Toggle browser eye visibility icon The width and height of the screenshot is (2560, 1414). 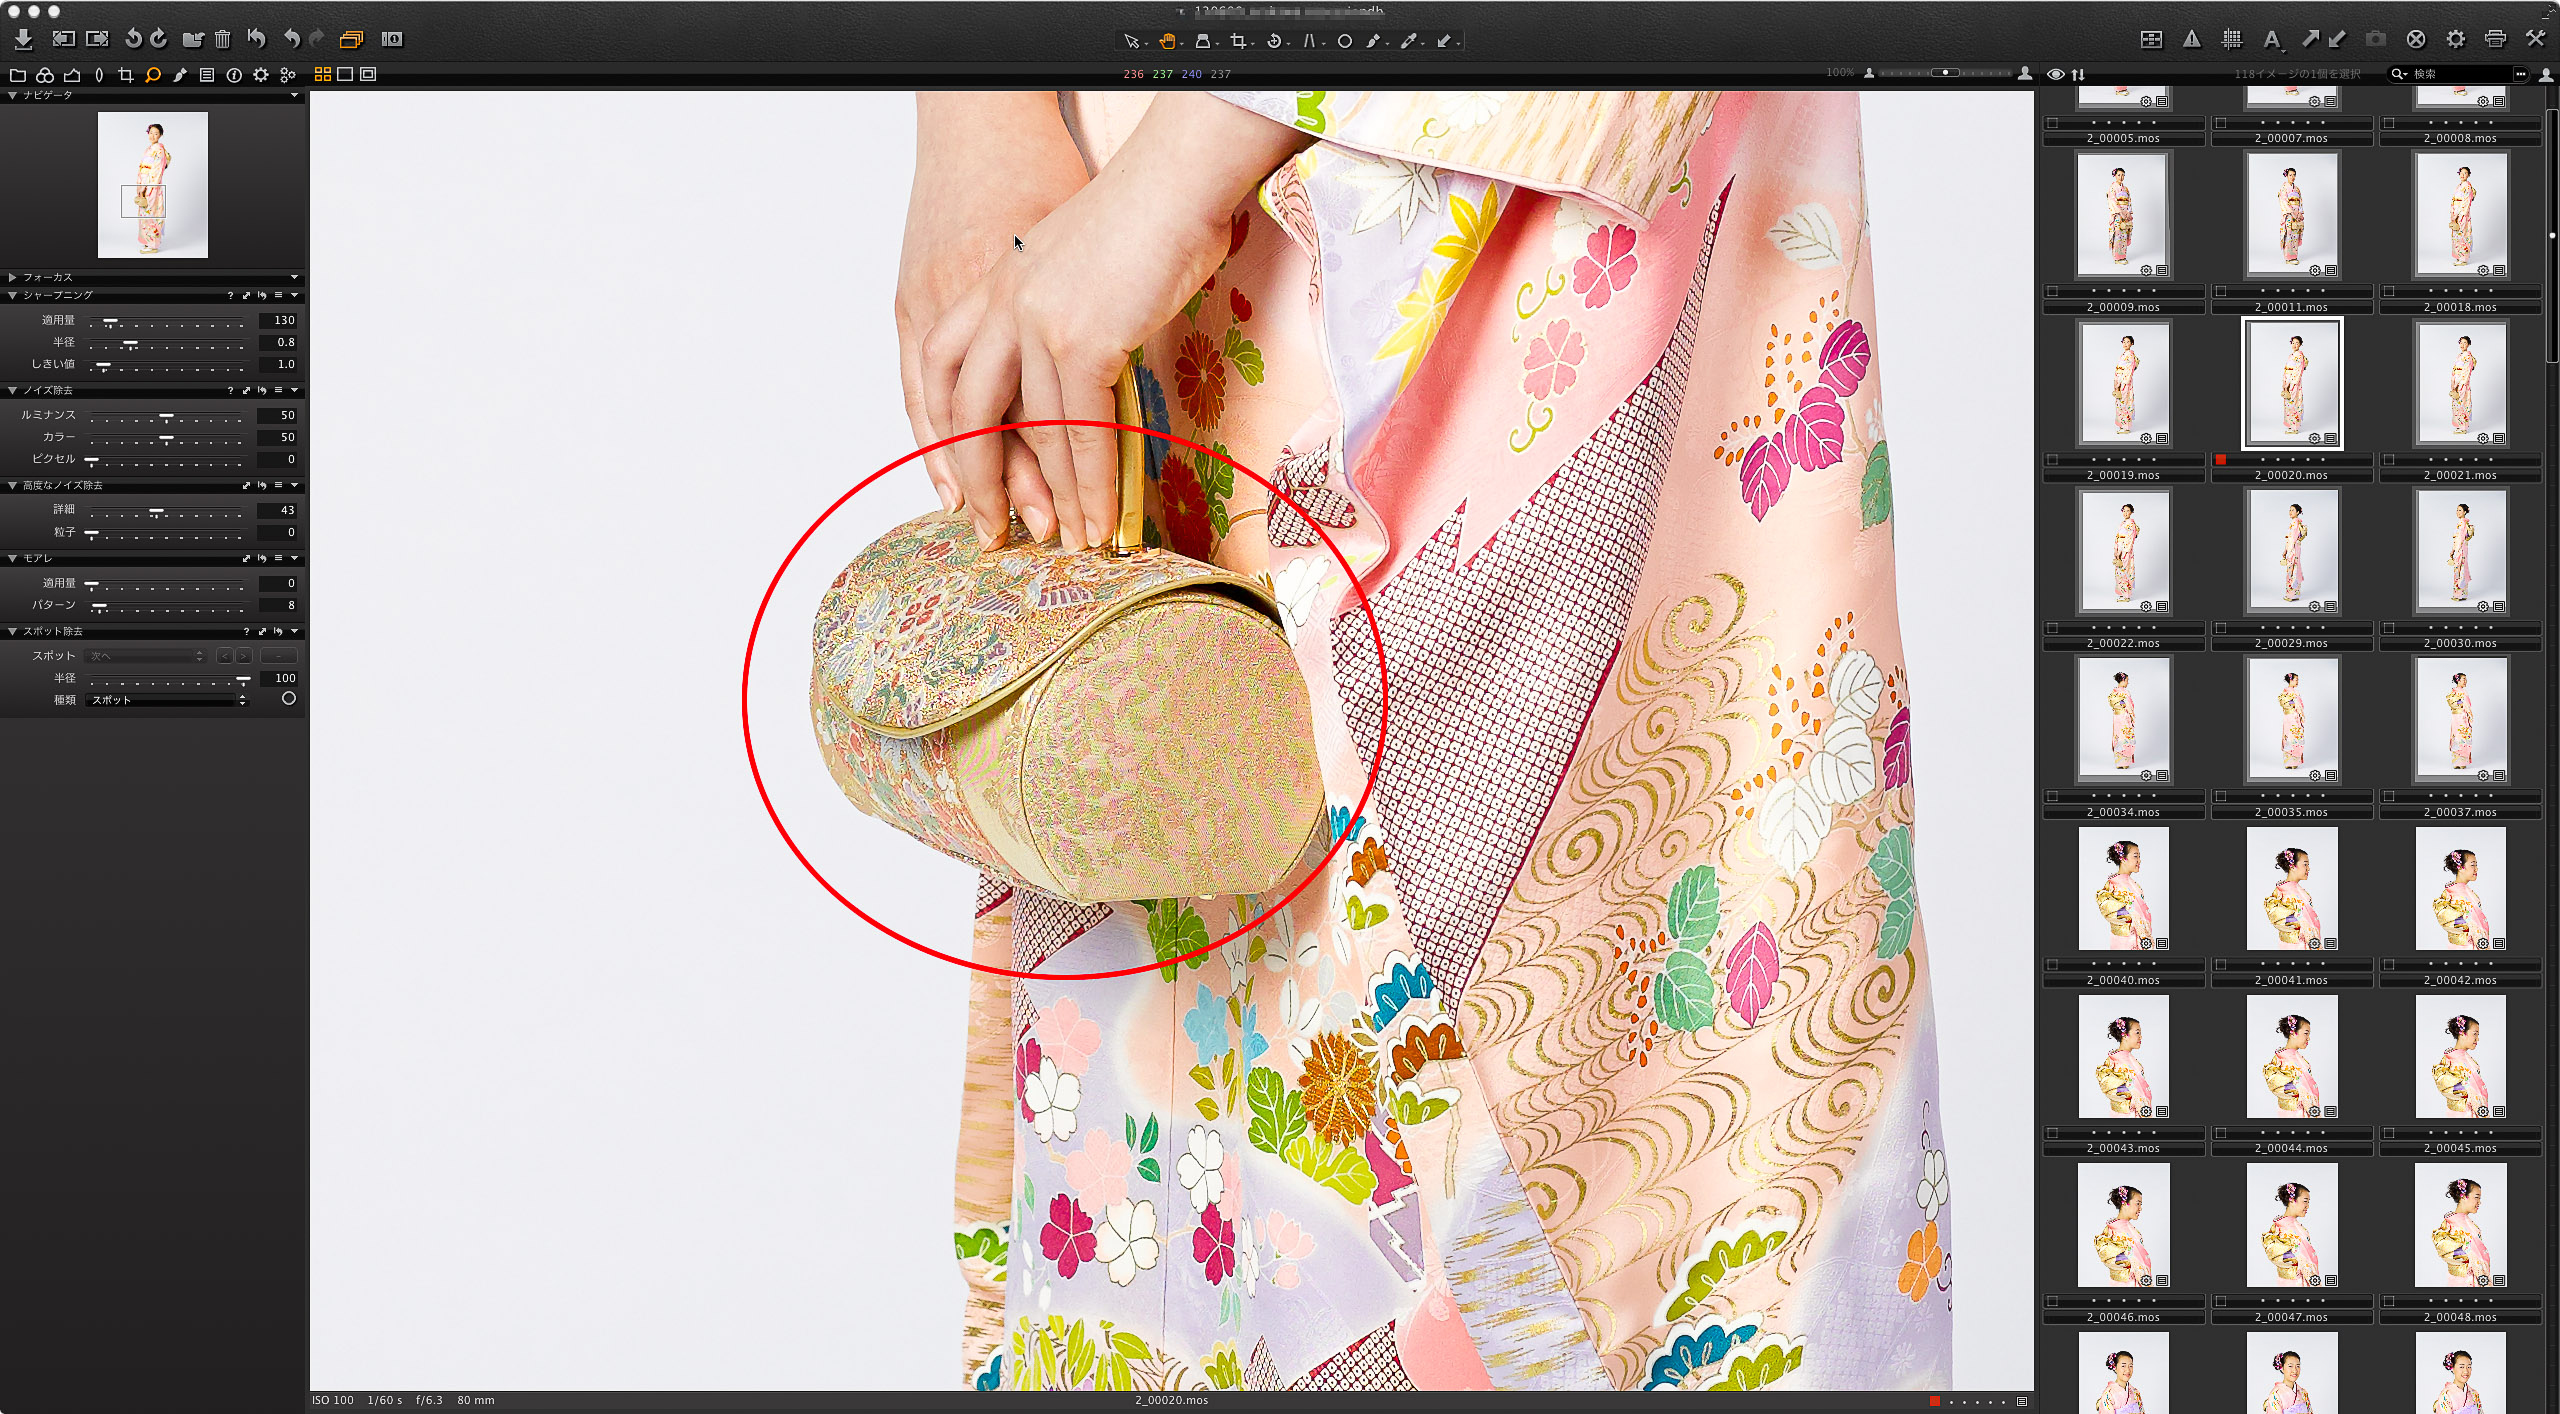pos(2056,74)
